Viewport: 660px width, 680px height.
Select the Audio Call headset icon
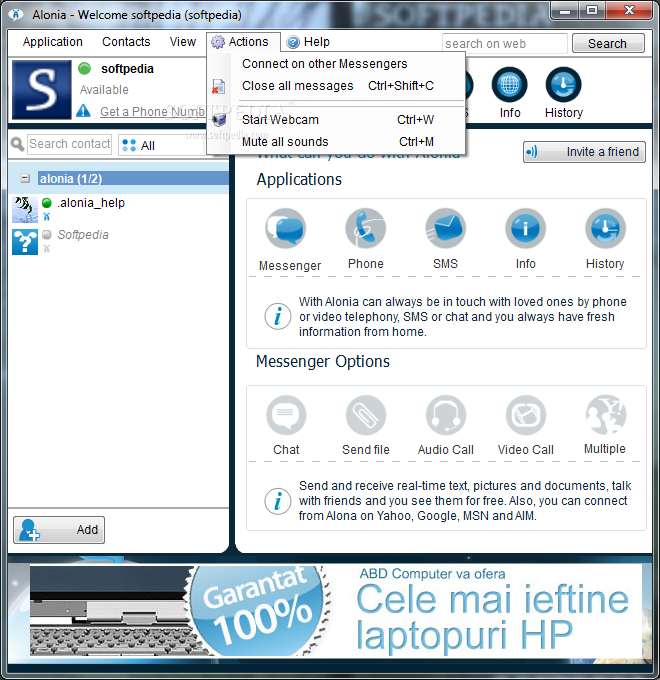(445, 415)
